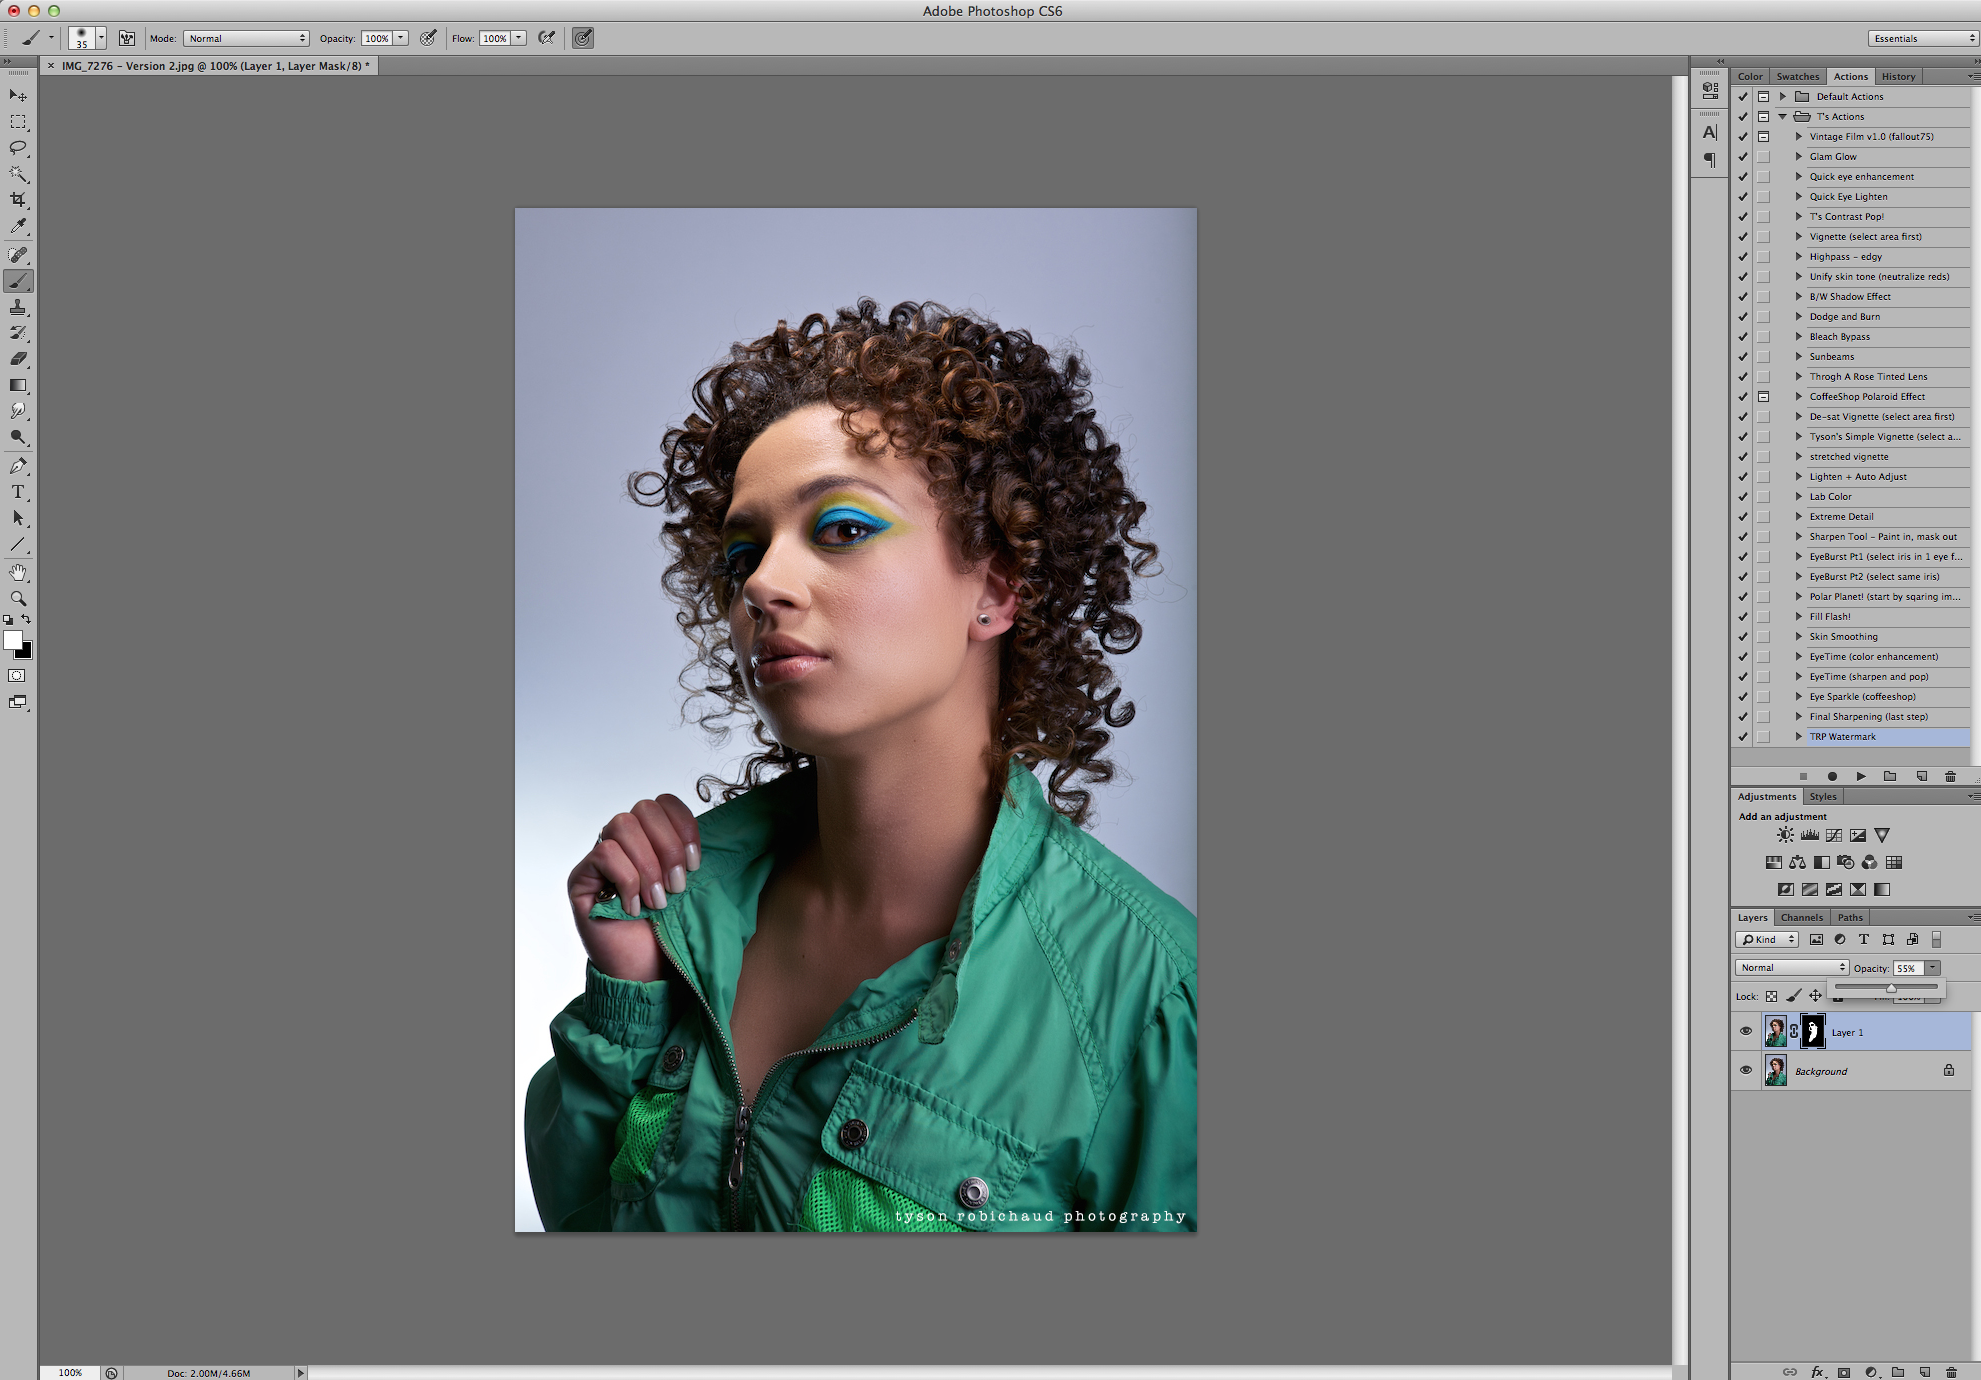Toggle Layer 1 visibility eye
This screenshot has height=1380, width=1981.
click(x=1746, y=1031)
